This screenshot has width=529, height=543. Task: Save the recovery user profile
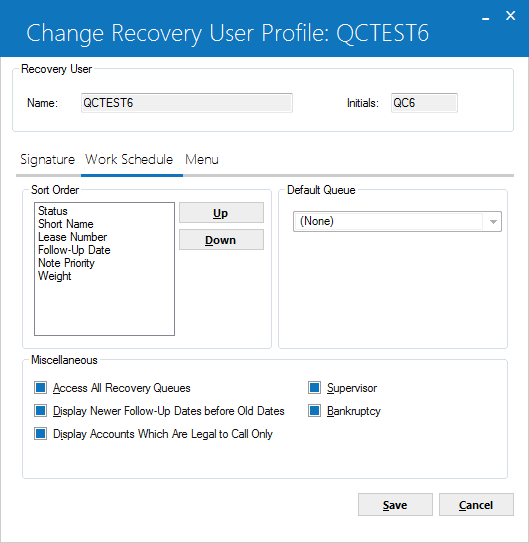[395, 505]
